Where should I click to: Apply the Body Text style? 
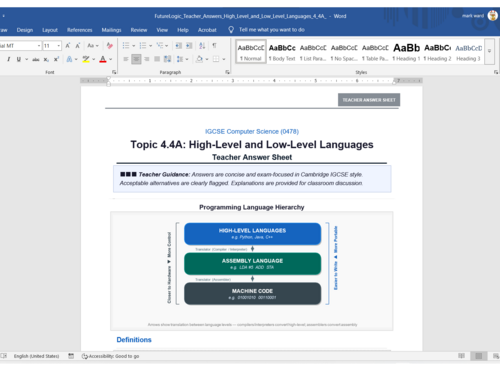282,52
